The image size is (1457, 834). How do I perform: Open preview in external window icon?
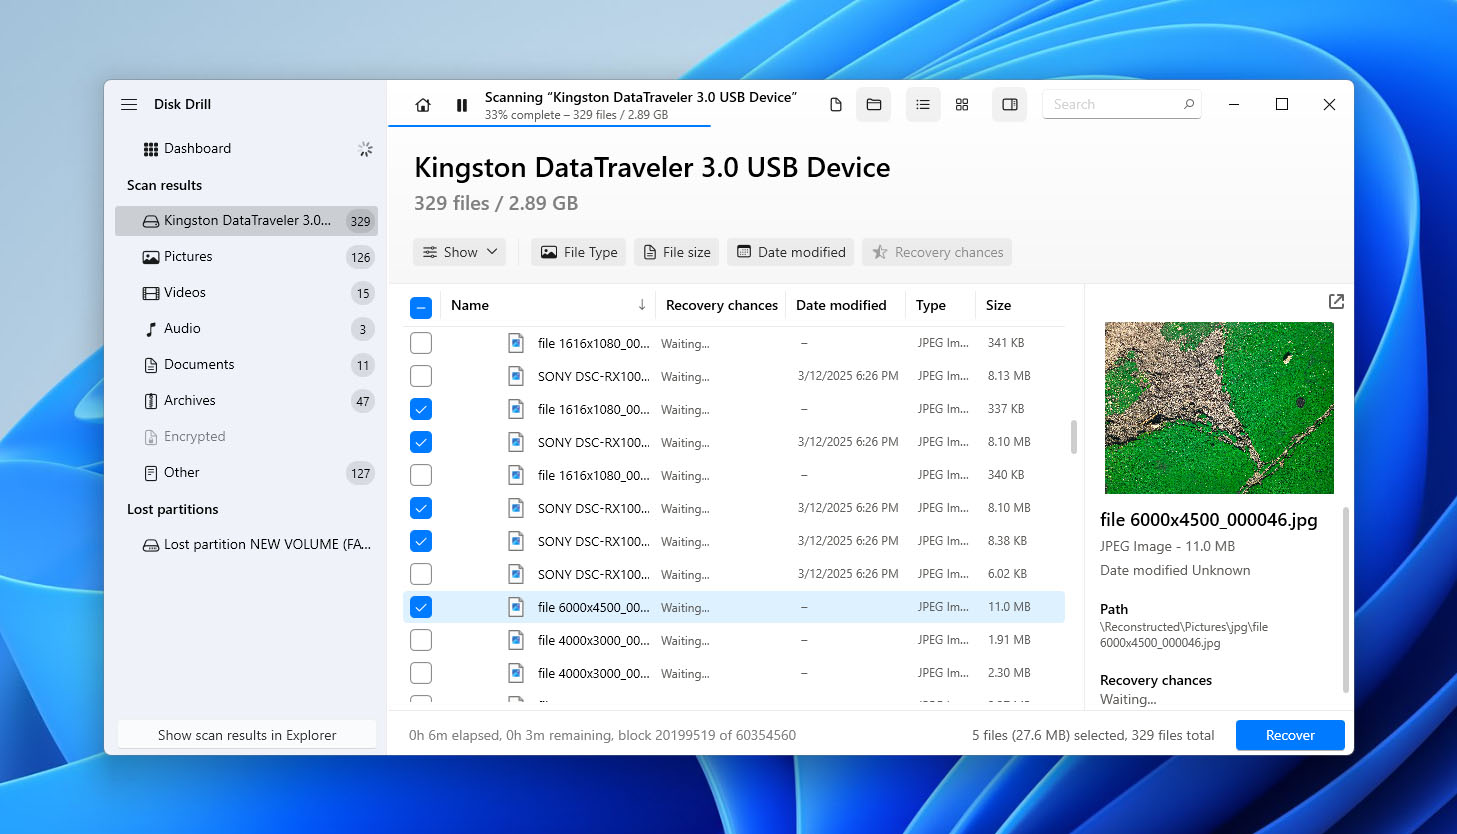click(x=1336, y=301)
